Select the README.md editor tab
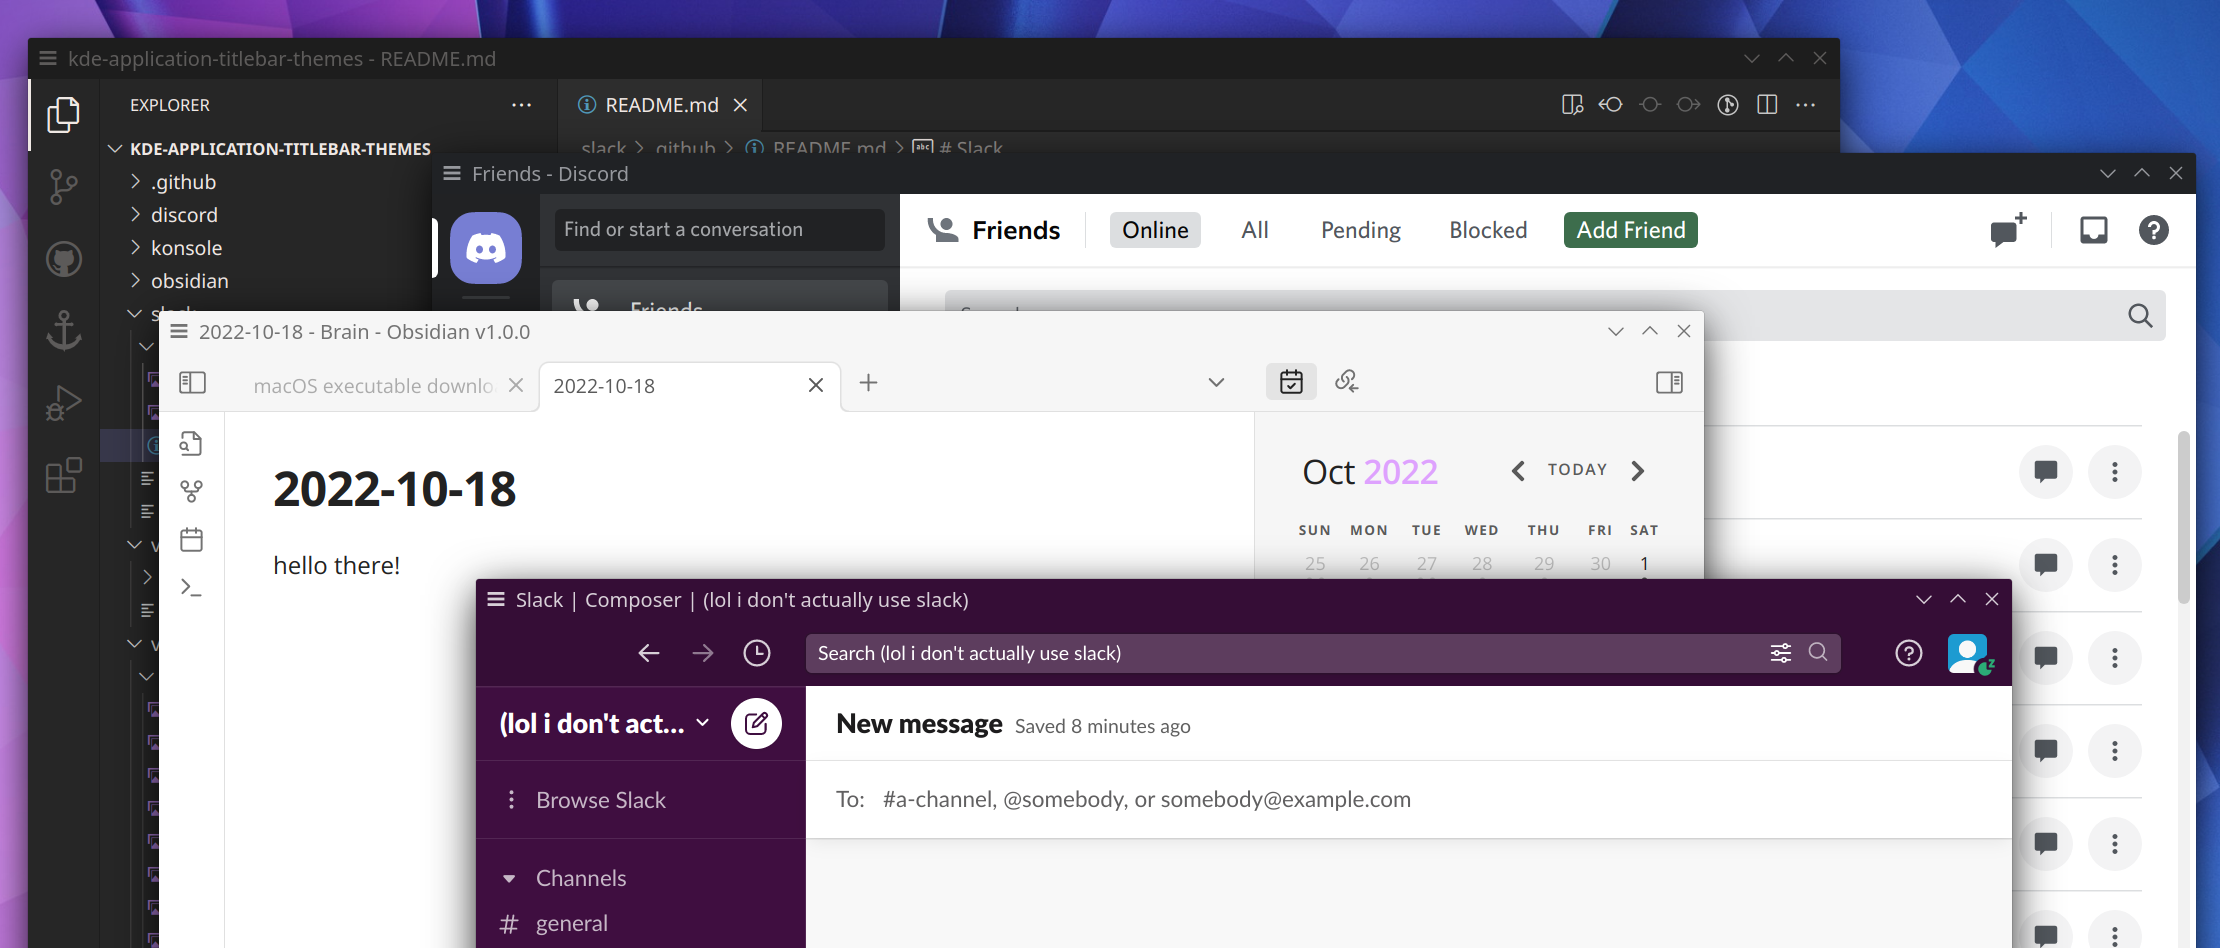The height and width of the screenshot is (948, 2220). 662,105
